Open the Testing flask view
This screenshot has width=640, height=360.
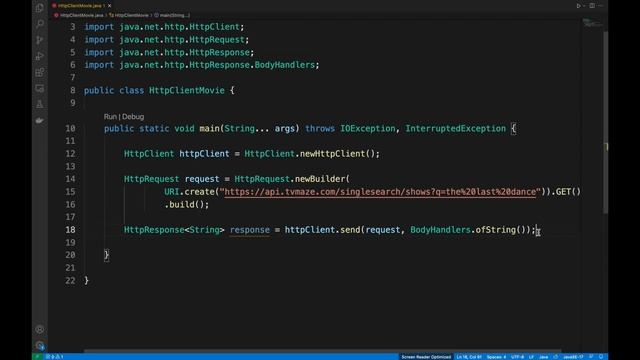[x=40, y=104]
